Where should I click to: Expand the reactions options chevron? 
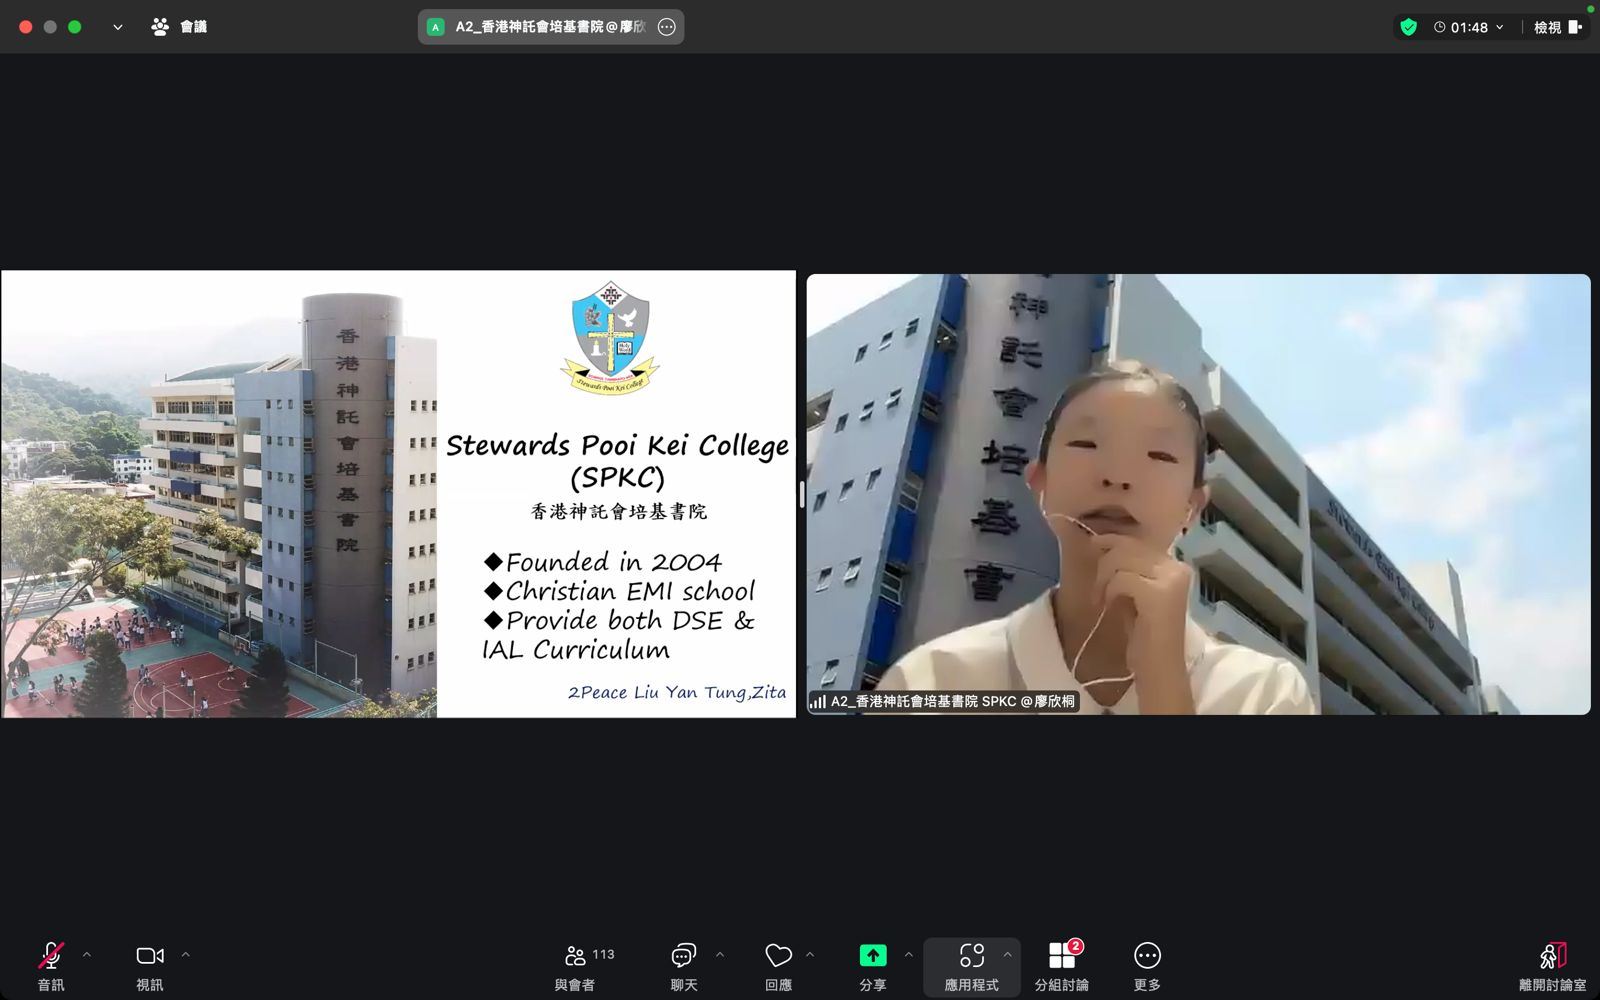pyautogui.click(x=810, y=955)
